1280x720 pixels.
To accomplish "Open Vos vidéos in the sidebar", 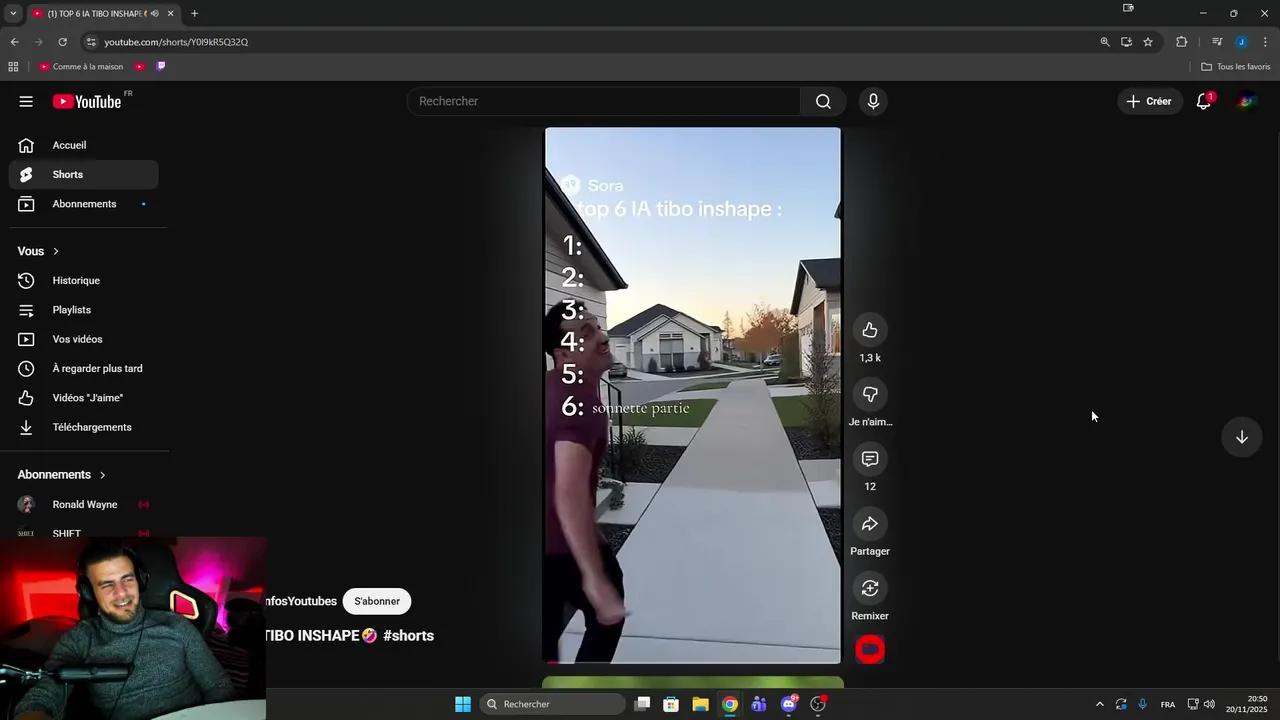I will [84, 339].
